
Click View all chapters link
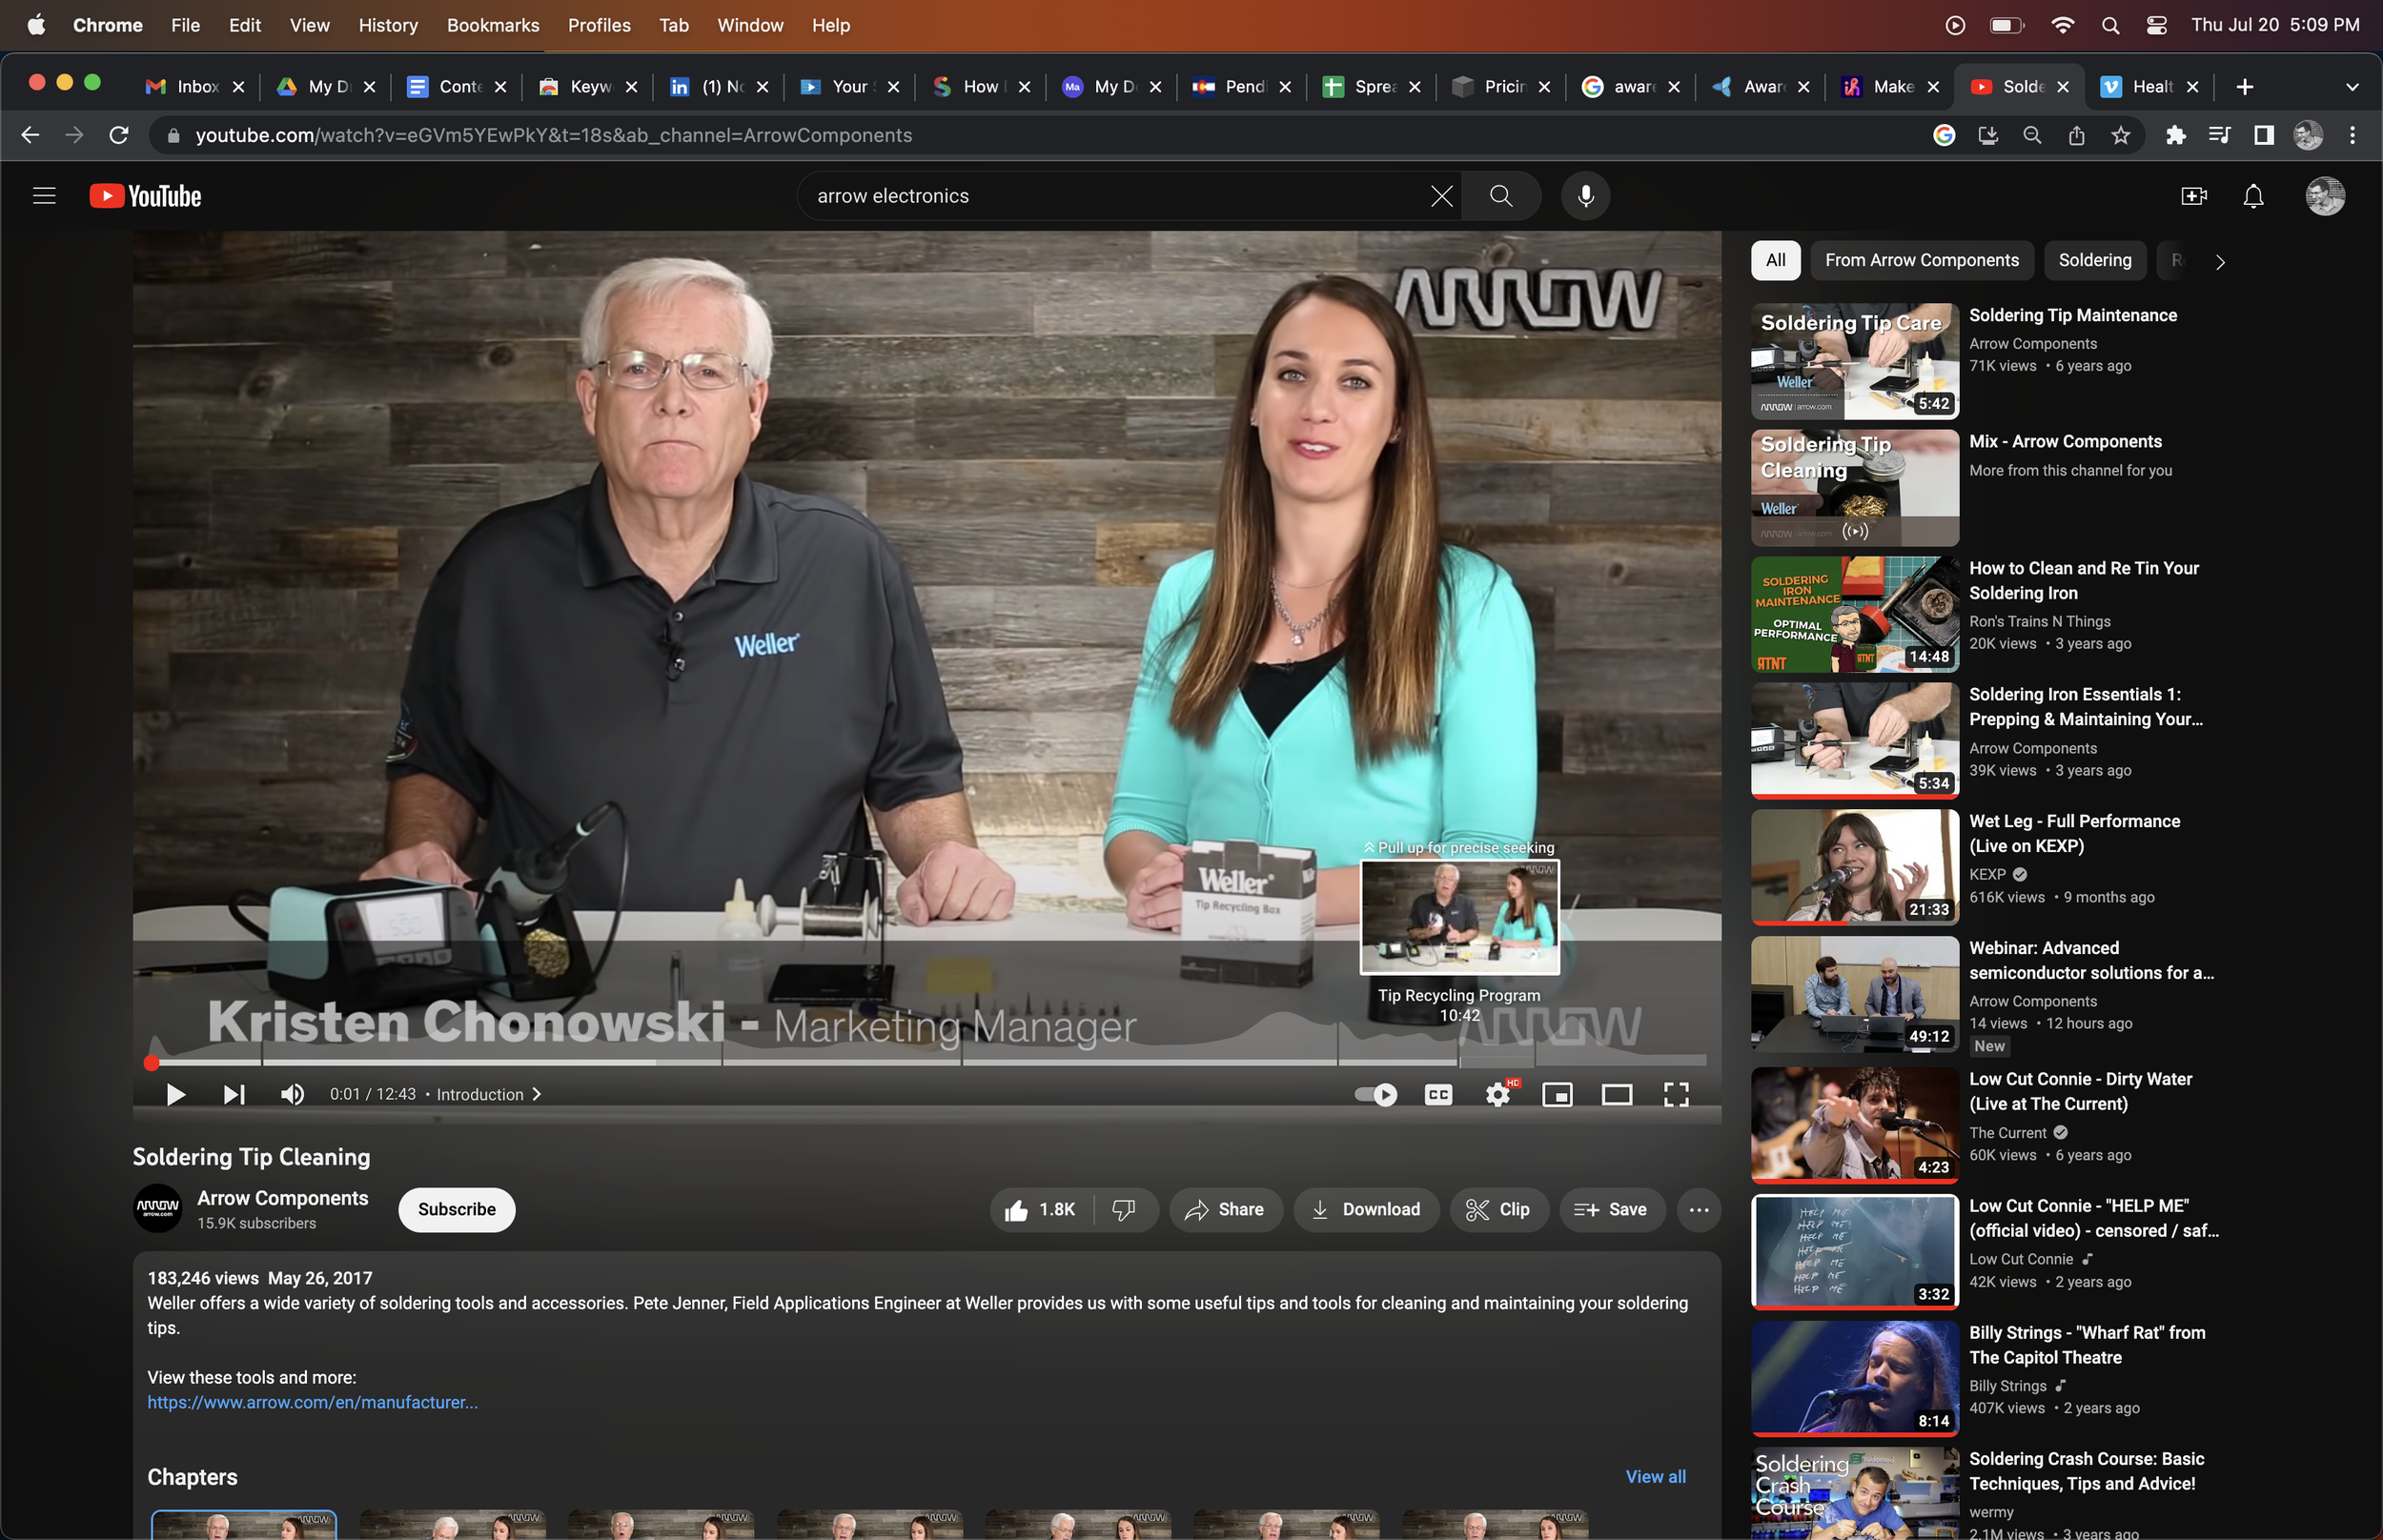tap(1655, 1477)
